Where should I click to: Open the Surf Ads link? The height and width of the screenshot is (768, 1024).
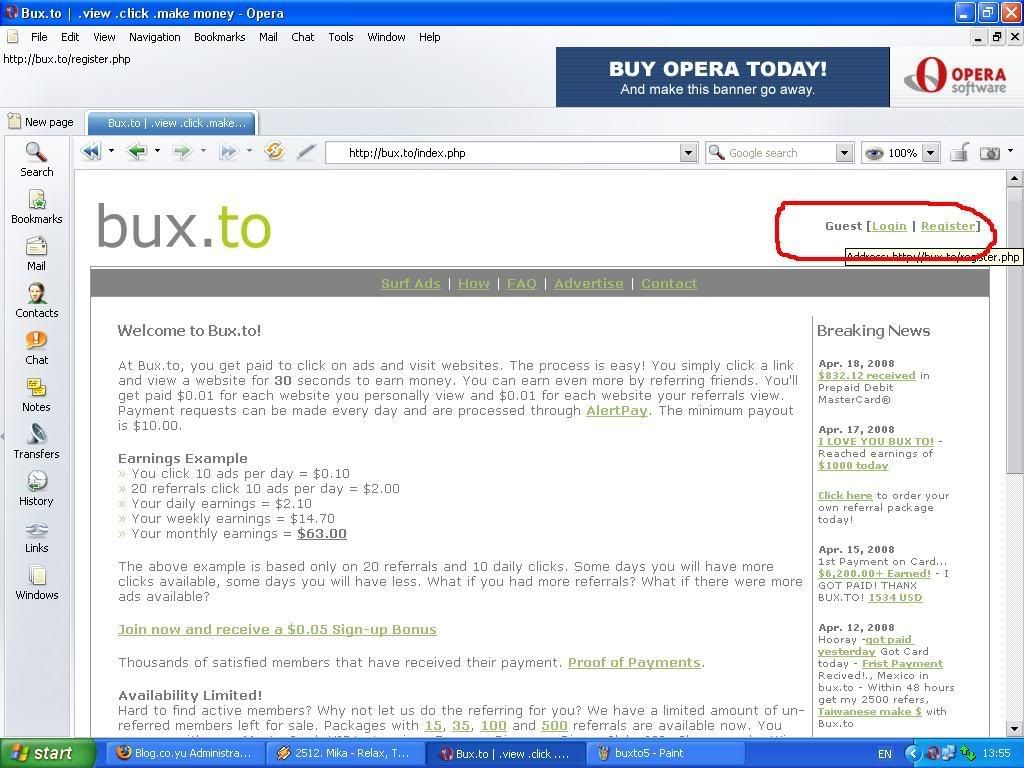(410, 283)
